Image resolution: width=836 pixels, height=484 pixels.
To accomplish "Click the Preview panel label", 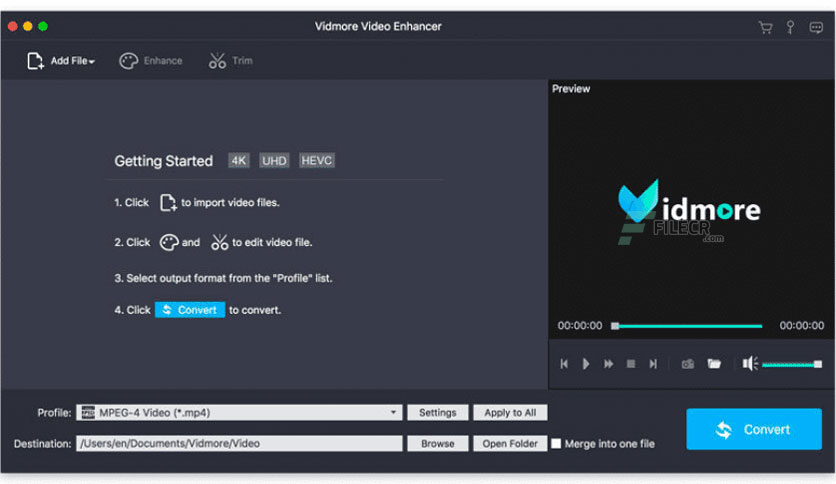I will point(571,89).
